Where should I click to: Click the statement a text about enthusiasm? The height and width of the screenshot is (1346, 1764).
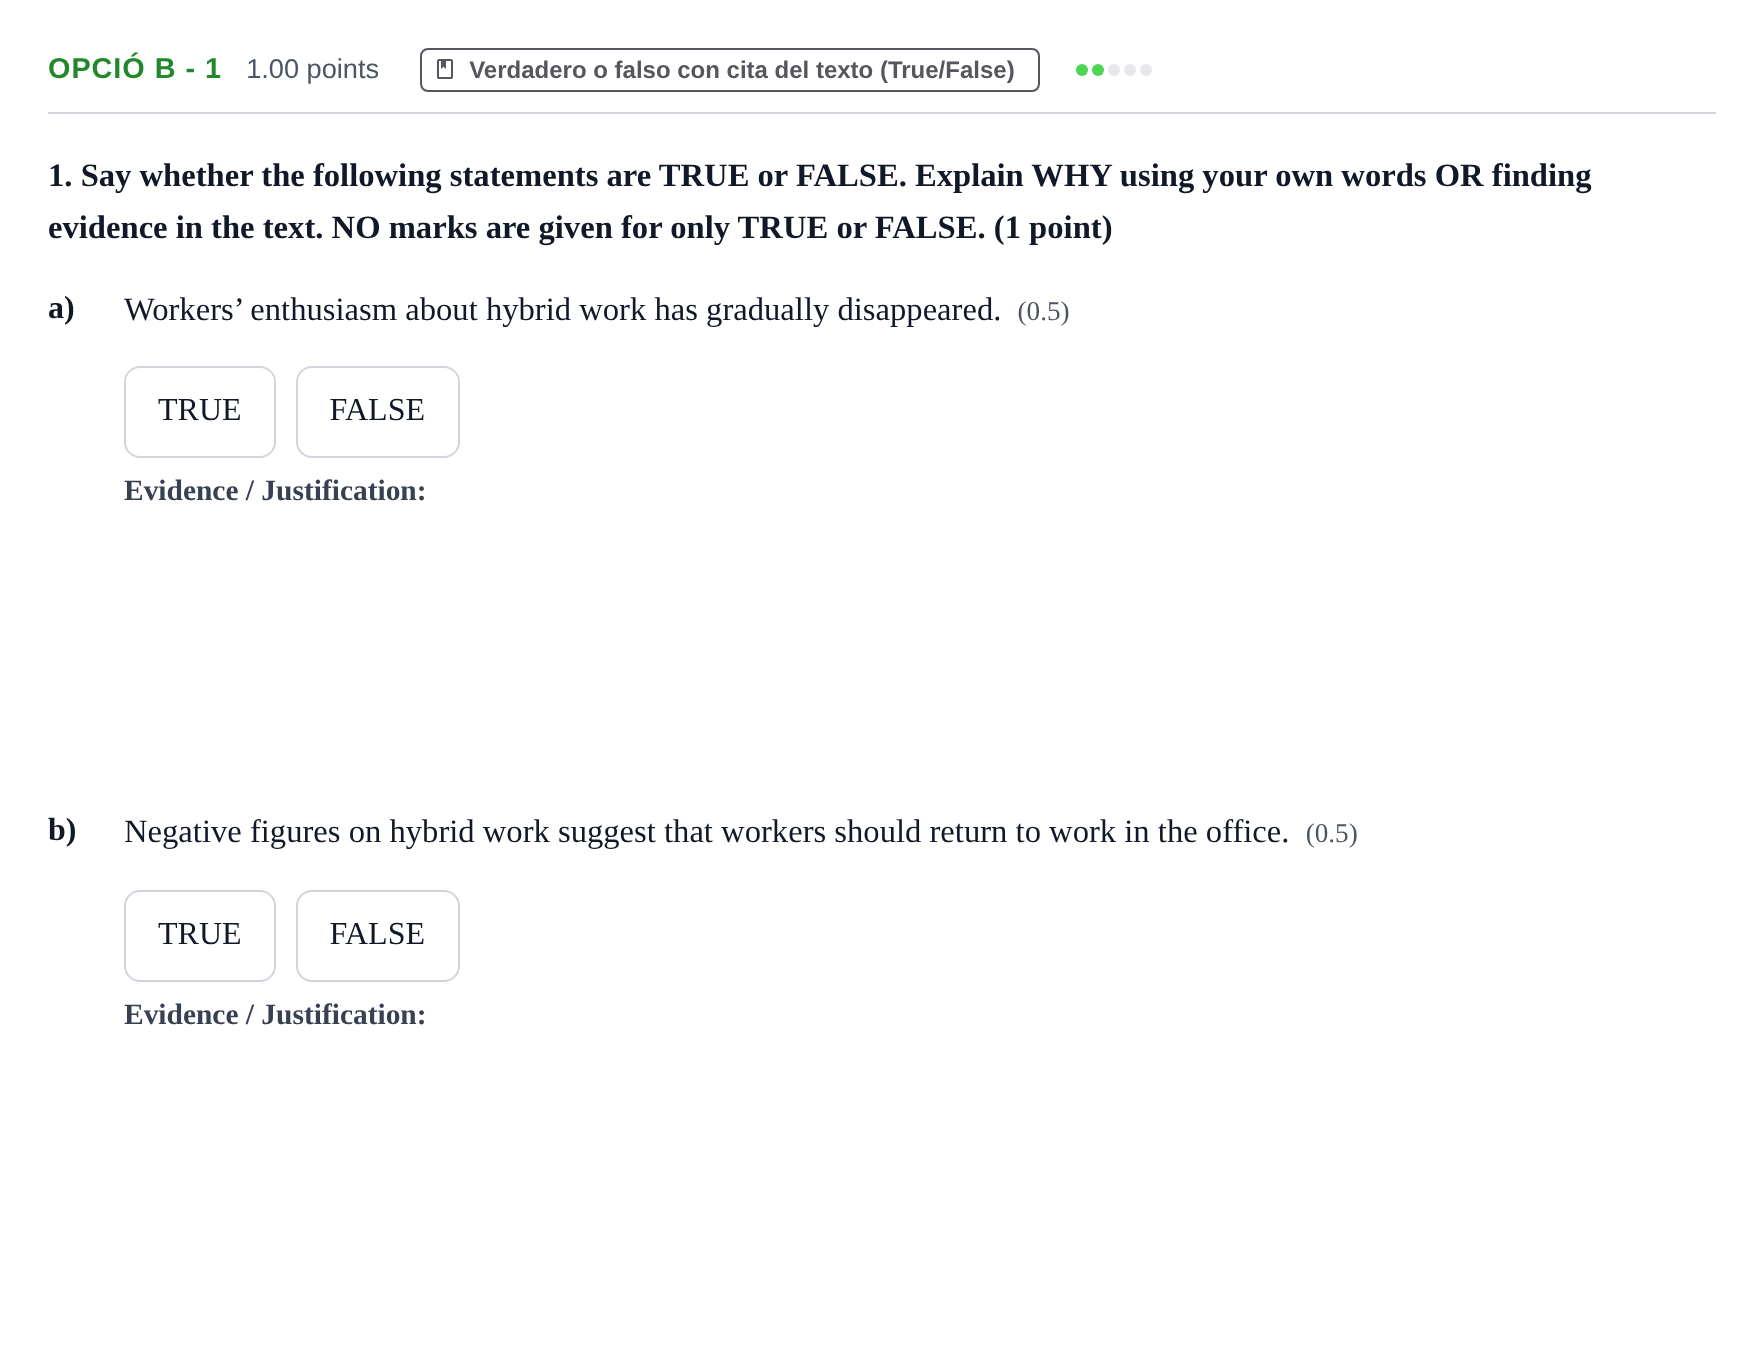562,310
